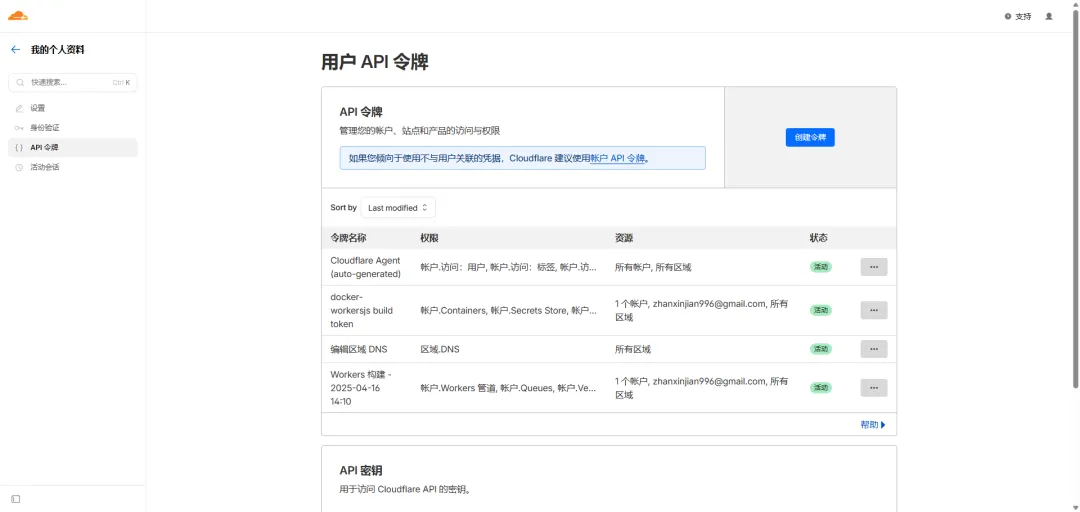Click the 状态 column header
The height and width of the screenshot is (512, 1080).
819,238
